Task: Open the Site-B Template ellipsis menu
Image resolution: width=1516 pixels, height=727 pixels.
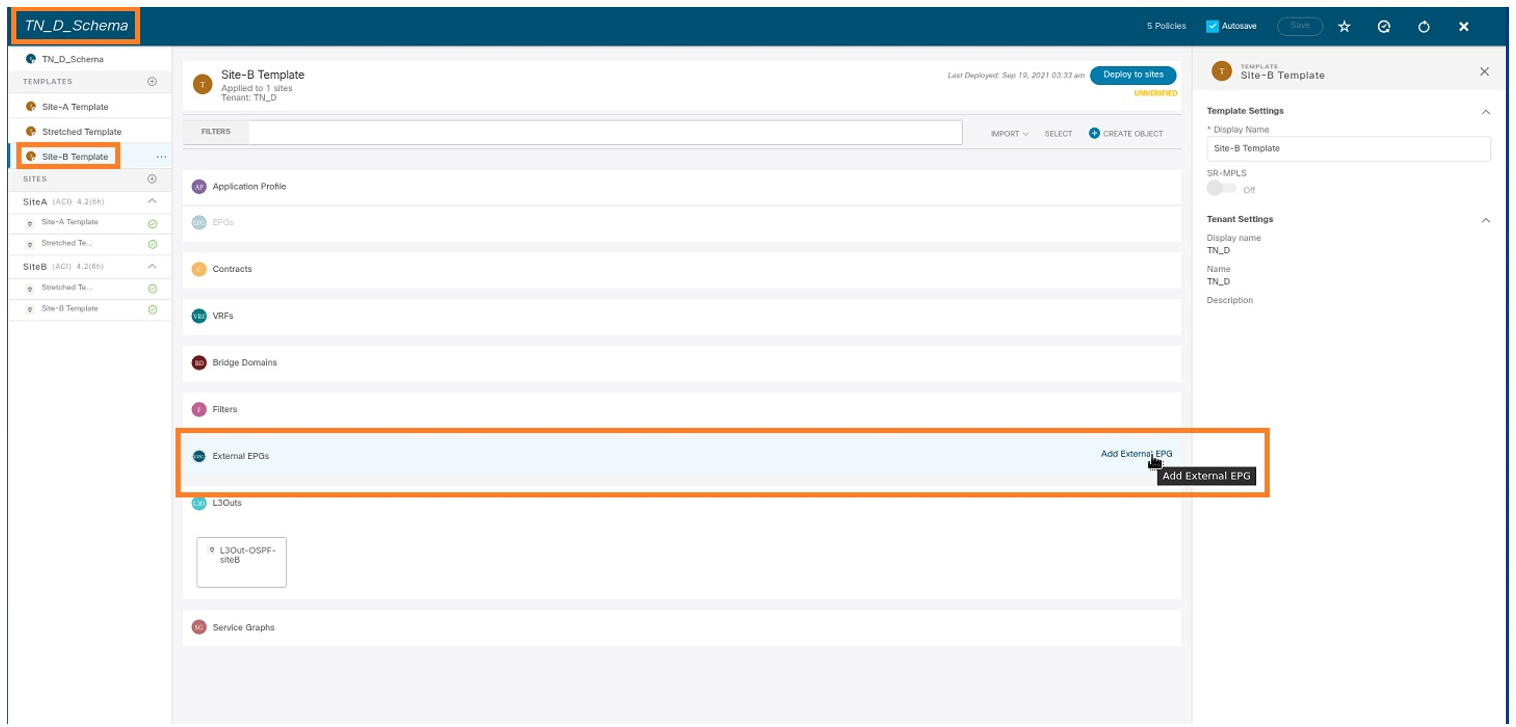Action: (161, 157)
